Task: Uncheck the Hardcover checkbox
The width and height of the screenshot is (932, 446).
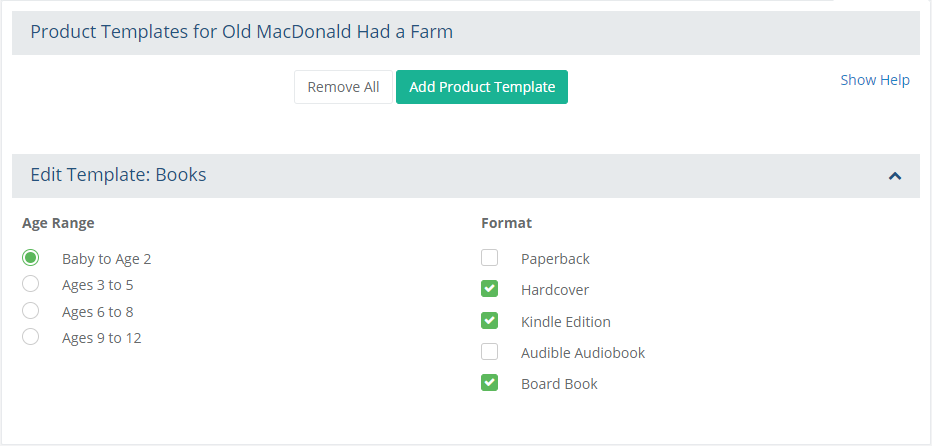Action: pyautogui.click(x=489, y=289)
